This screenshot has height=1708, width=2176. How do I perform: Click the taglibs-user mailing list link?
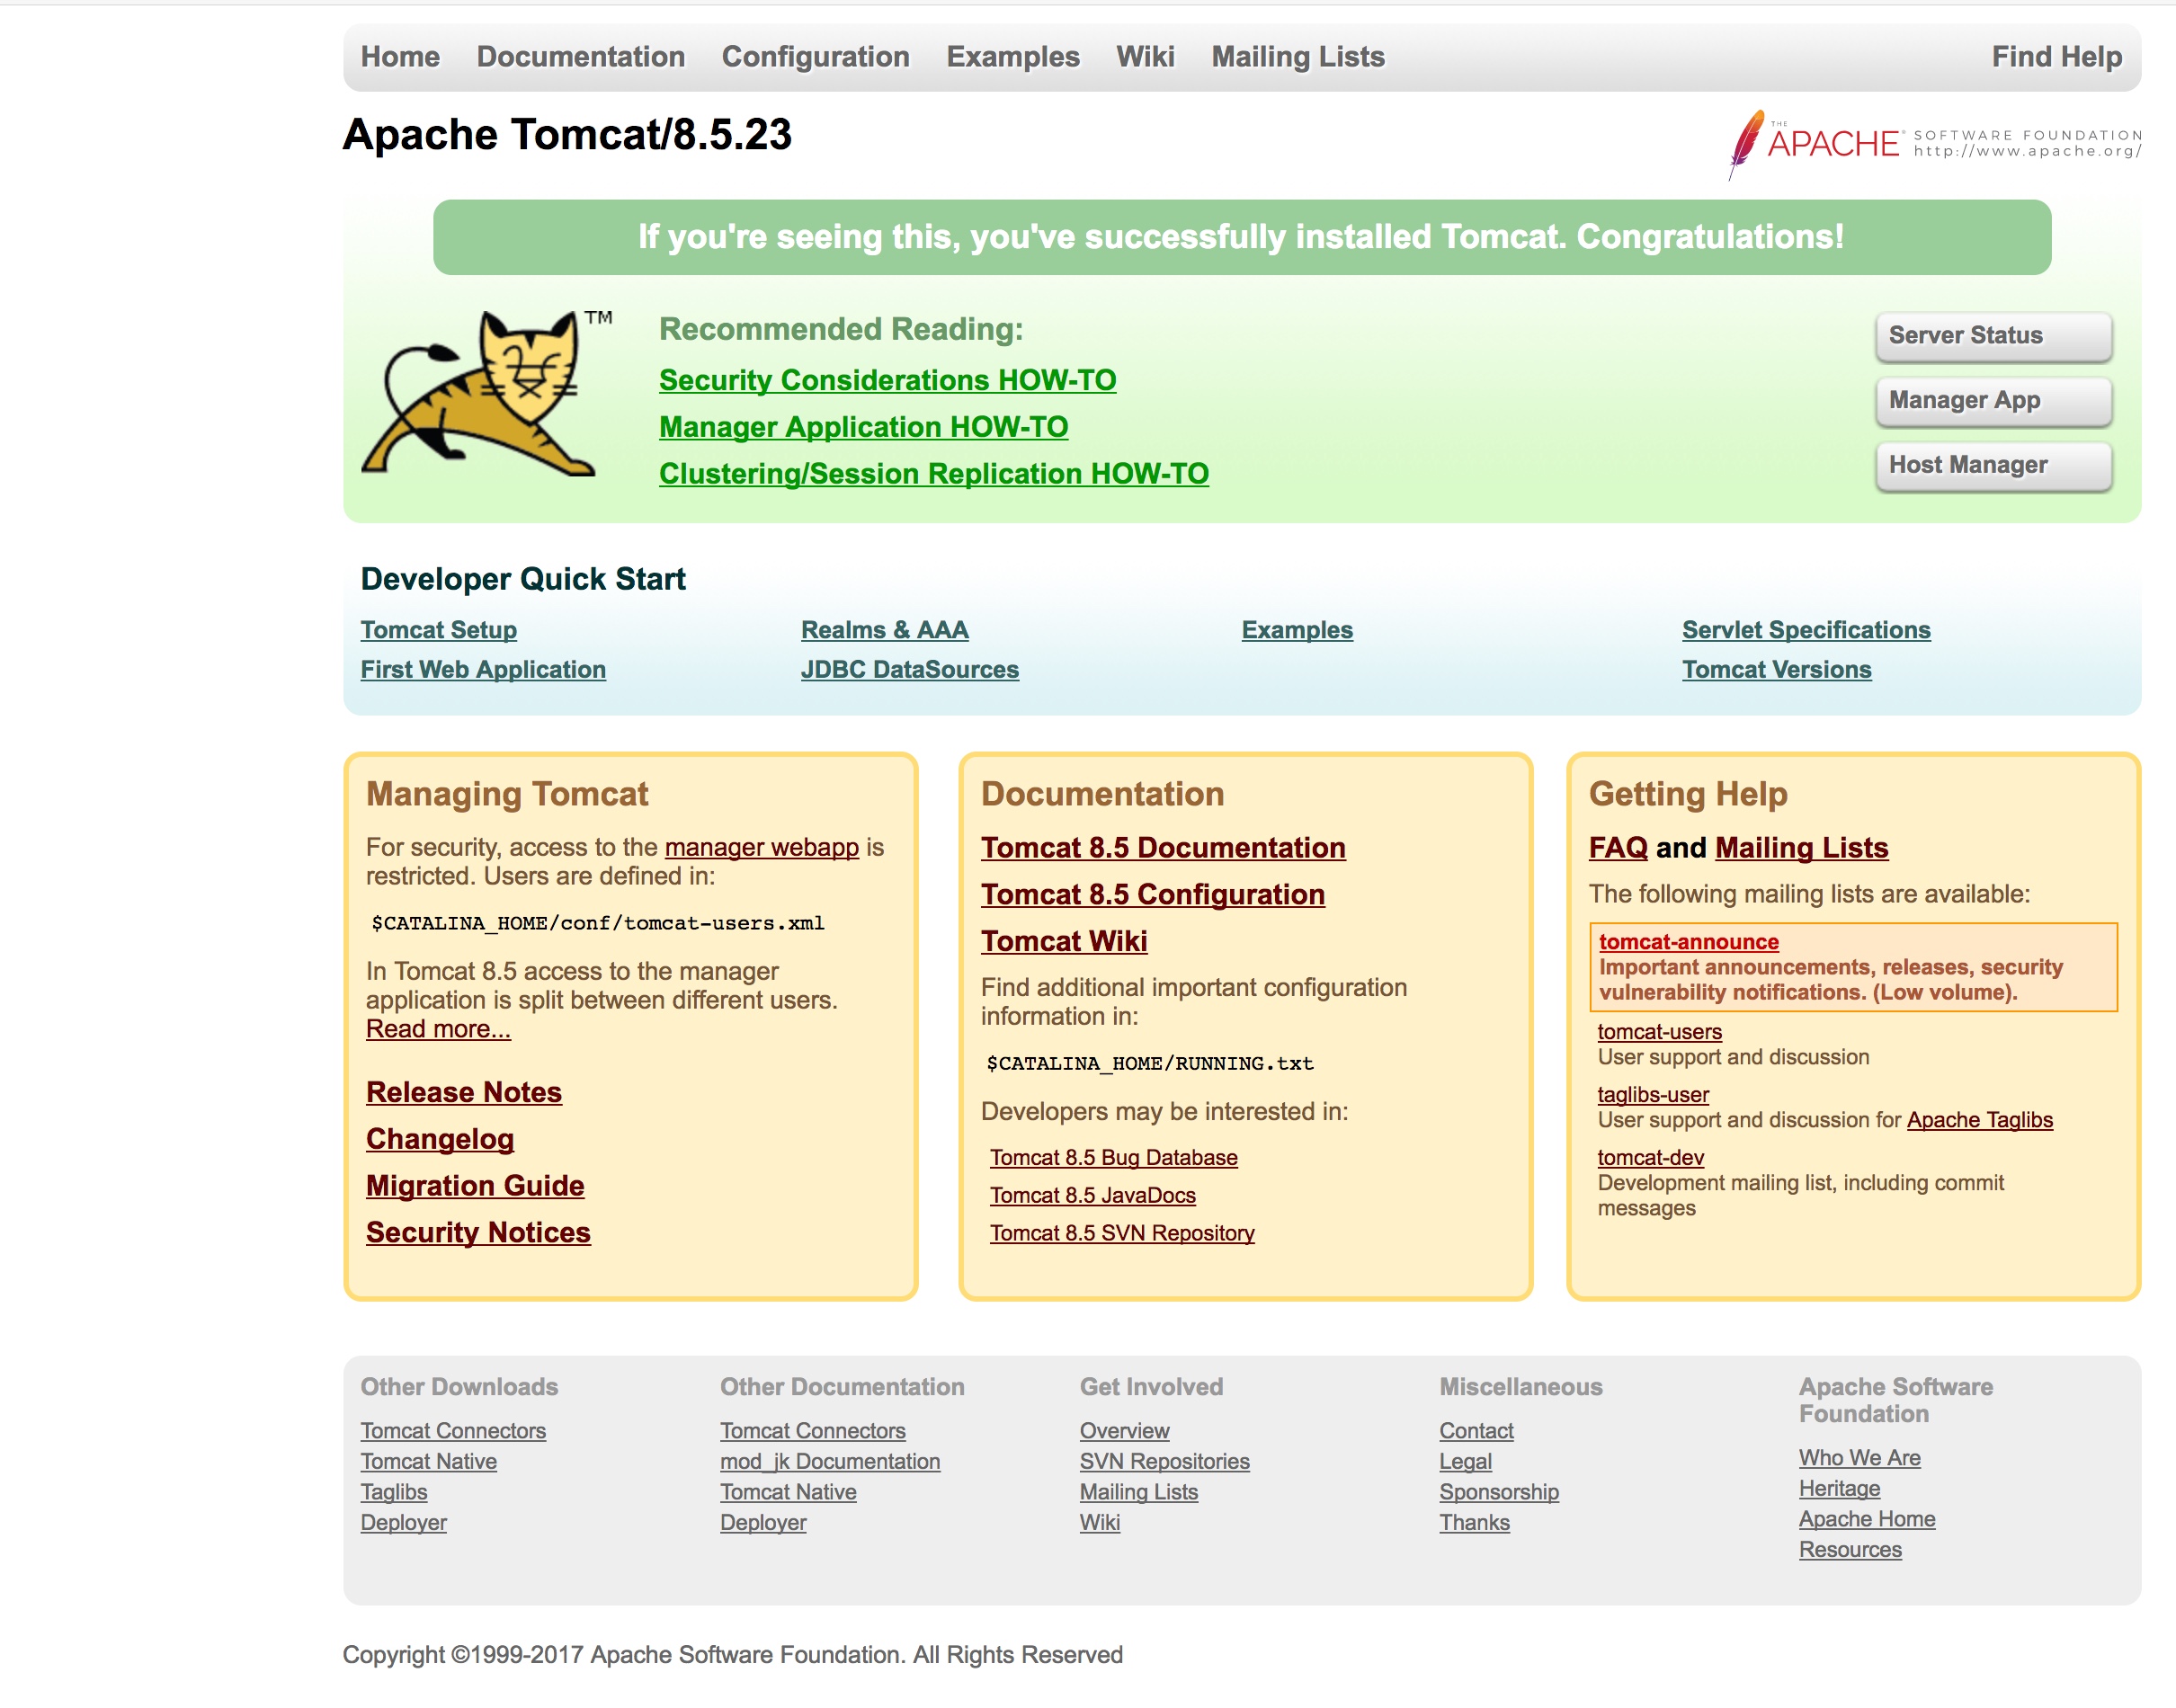tap(1653, 1095)
